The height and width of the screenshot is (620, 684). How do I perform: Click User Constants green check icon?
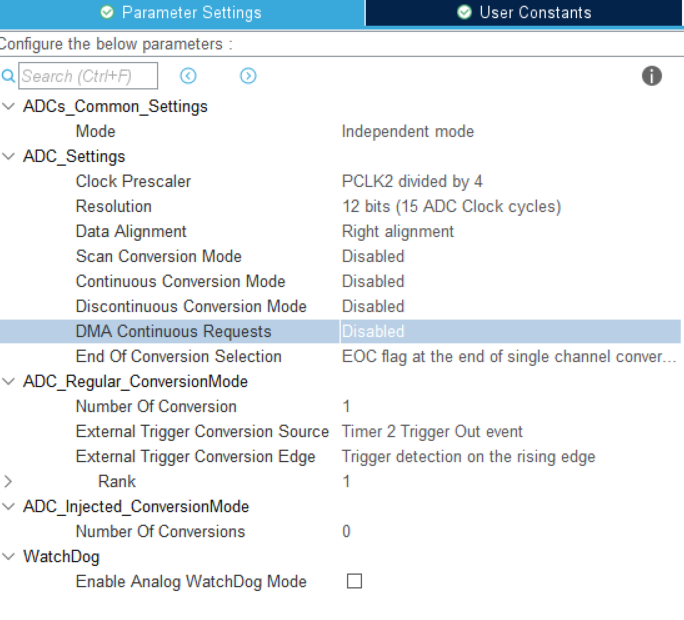[465, 12]
